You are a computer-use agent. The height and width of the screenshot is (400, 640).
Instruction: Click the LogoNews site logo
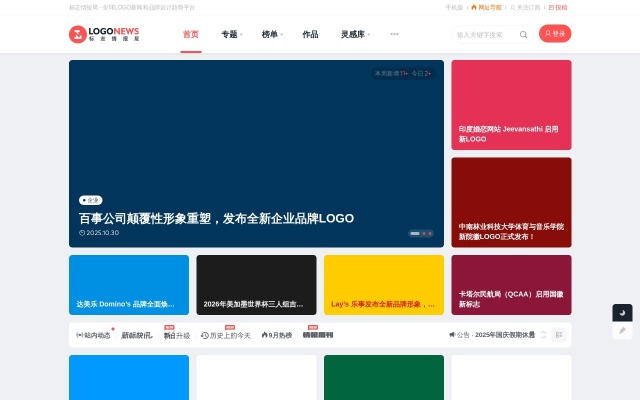coord(104,34)
